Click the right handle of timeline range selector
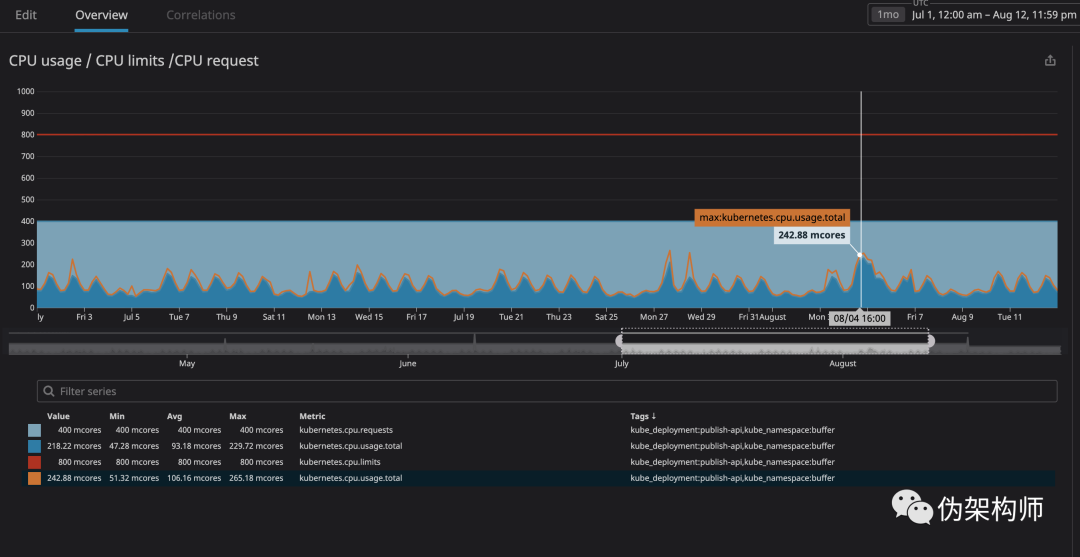 929,340
